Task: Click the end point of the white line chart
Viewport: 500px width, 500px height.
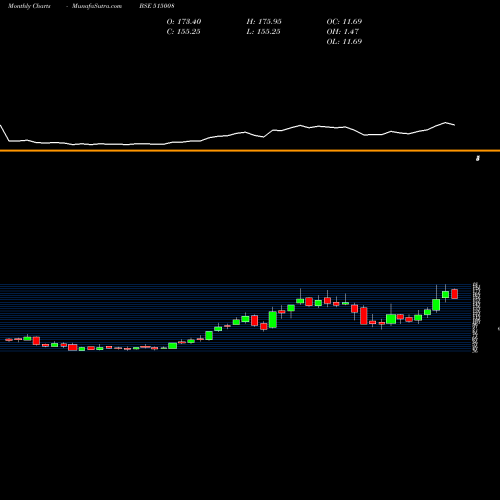Action: point(455,125)
